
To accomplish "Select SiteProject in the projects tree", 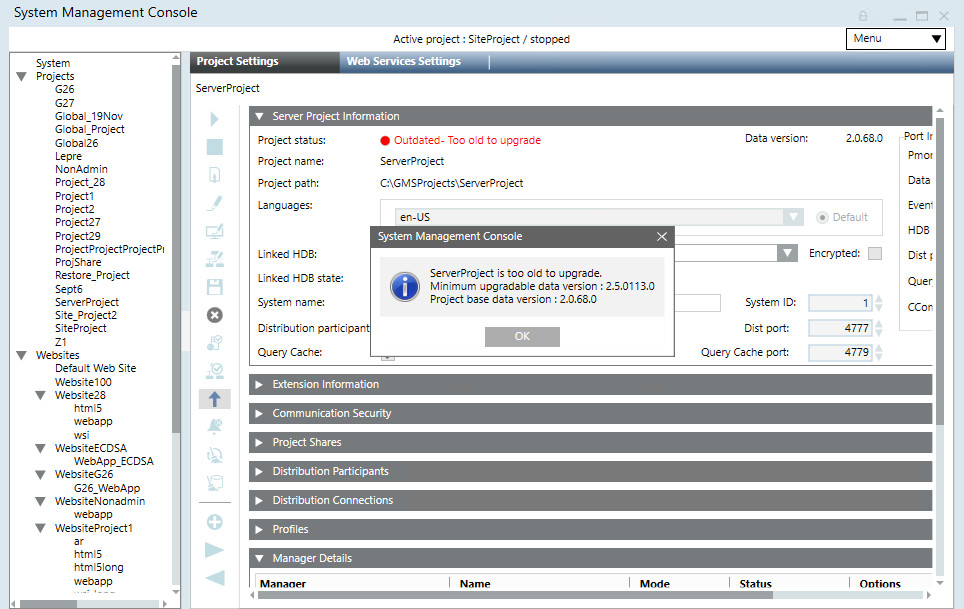I will 81,328.
